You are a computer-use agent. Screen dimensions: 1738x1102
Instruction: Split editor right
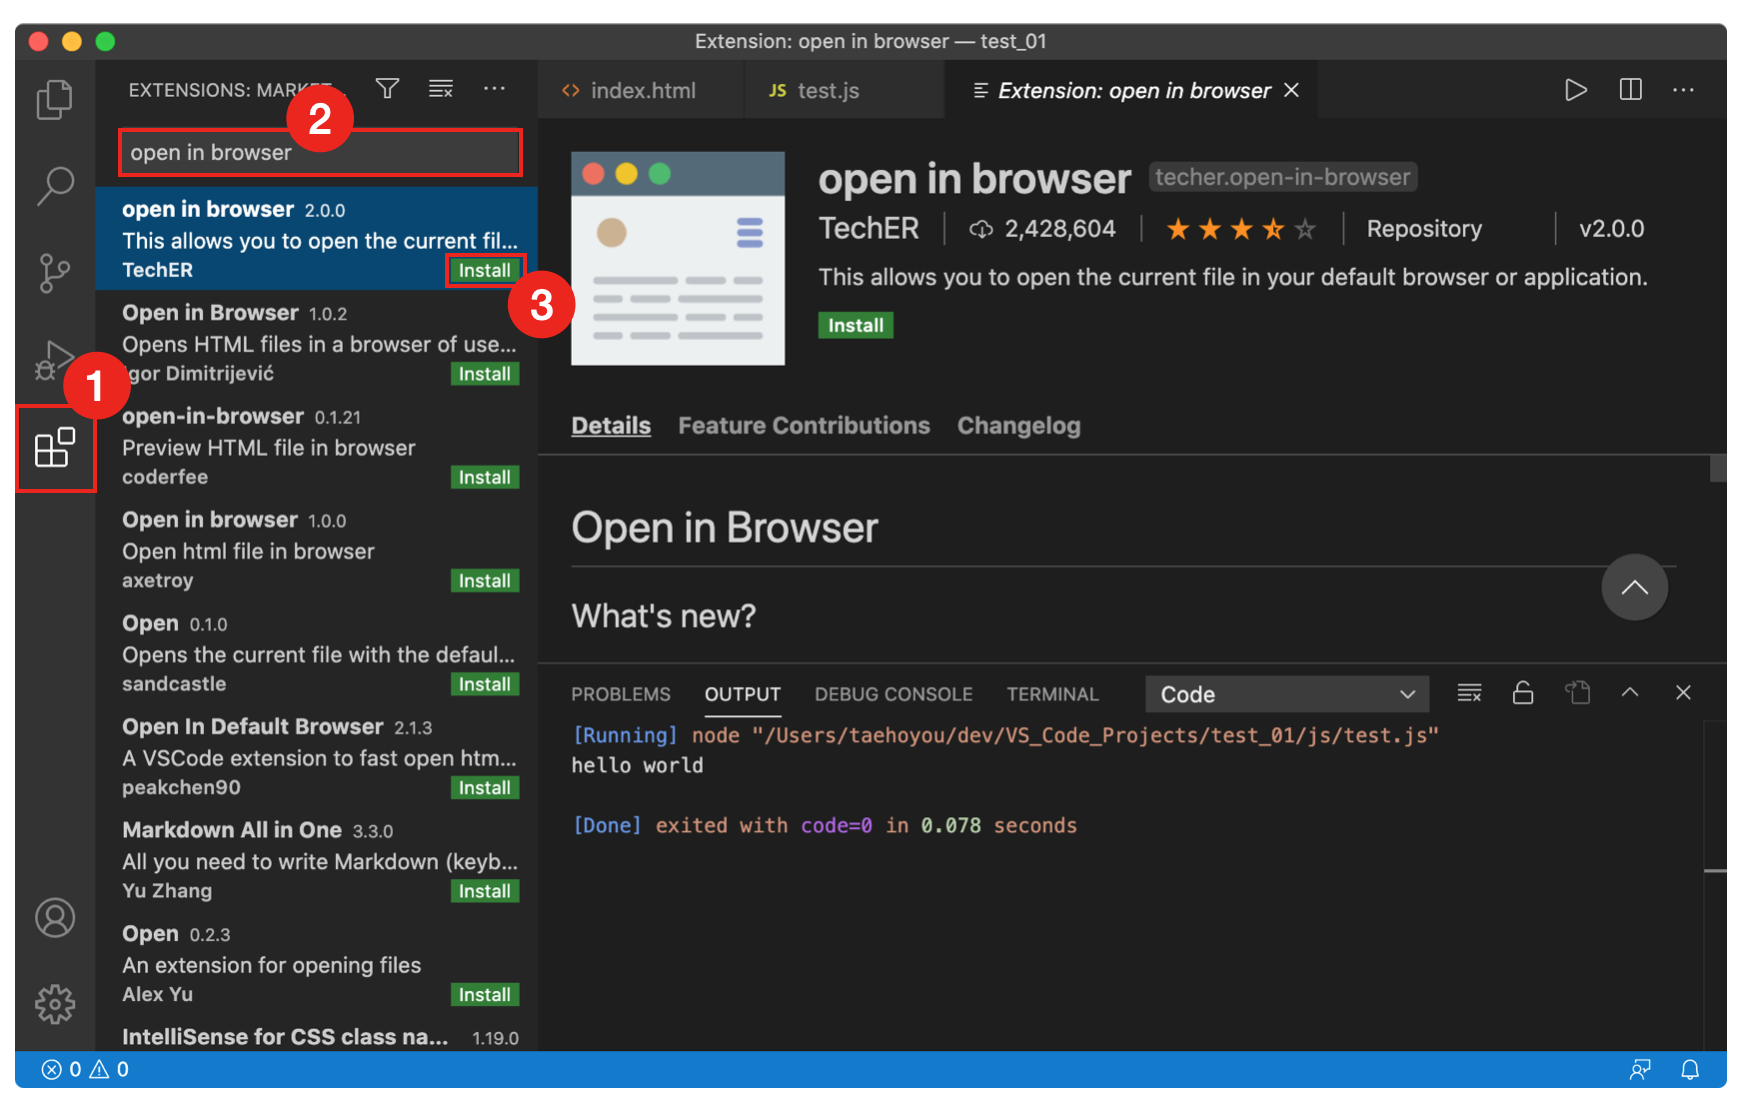pos(1630,90)
